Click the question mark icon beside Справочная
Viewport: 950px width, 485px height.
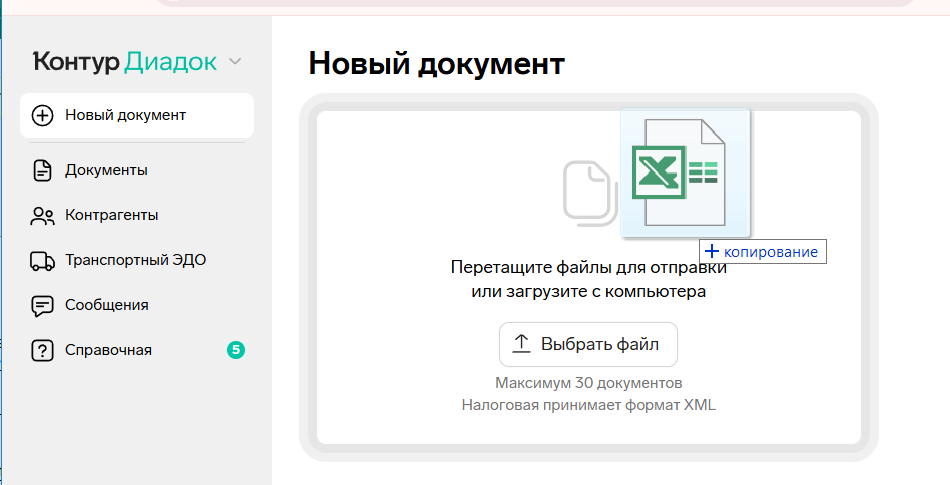pyautogui.click(x=42, y=351)
